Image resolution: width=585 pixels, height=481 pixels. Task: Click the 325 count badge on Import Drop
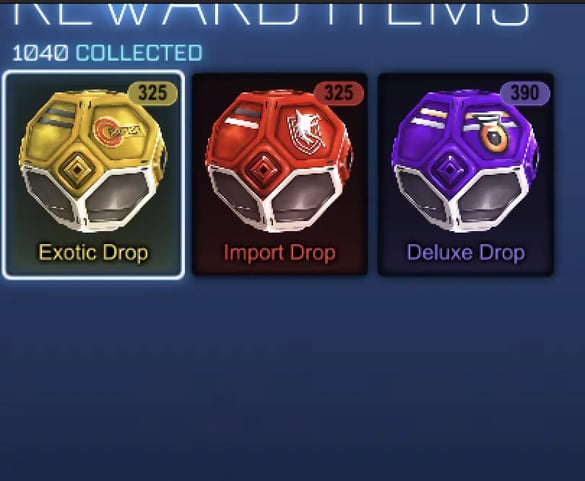click(x=339, y=93)
